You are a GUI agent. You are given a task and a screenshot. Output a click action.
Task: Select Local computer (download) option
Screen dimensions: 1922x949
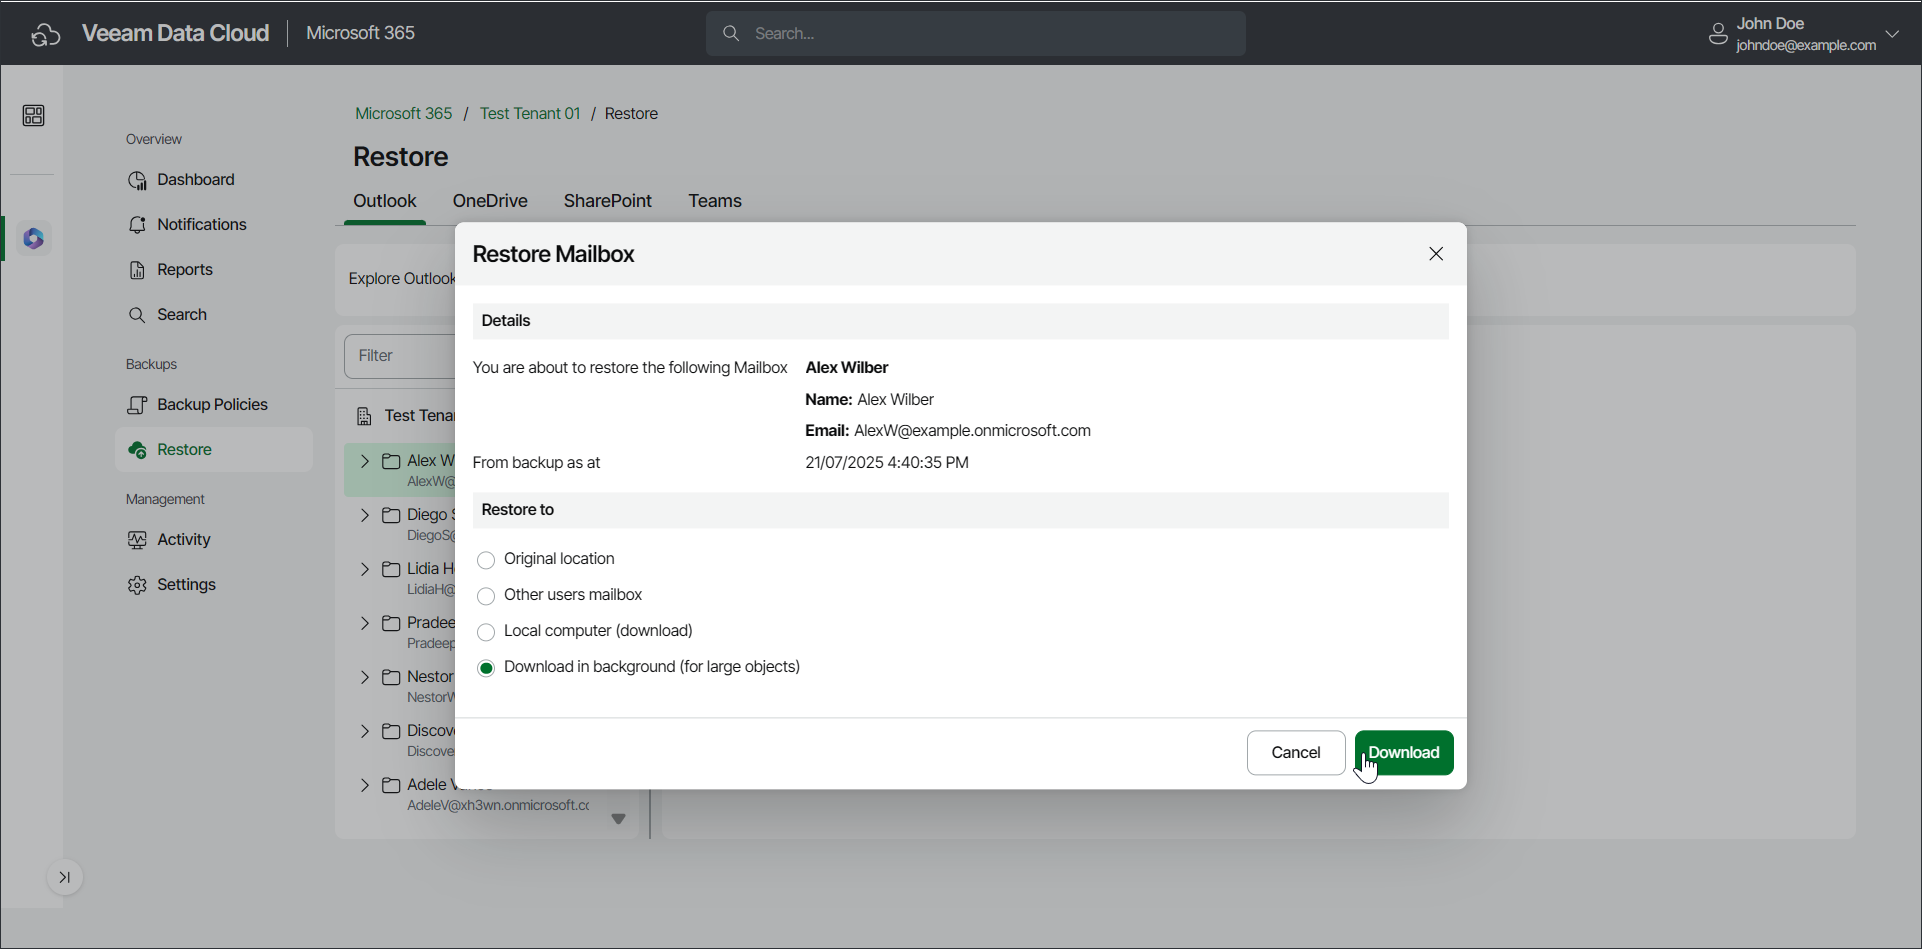[x=486, y=632]
